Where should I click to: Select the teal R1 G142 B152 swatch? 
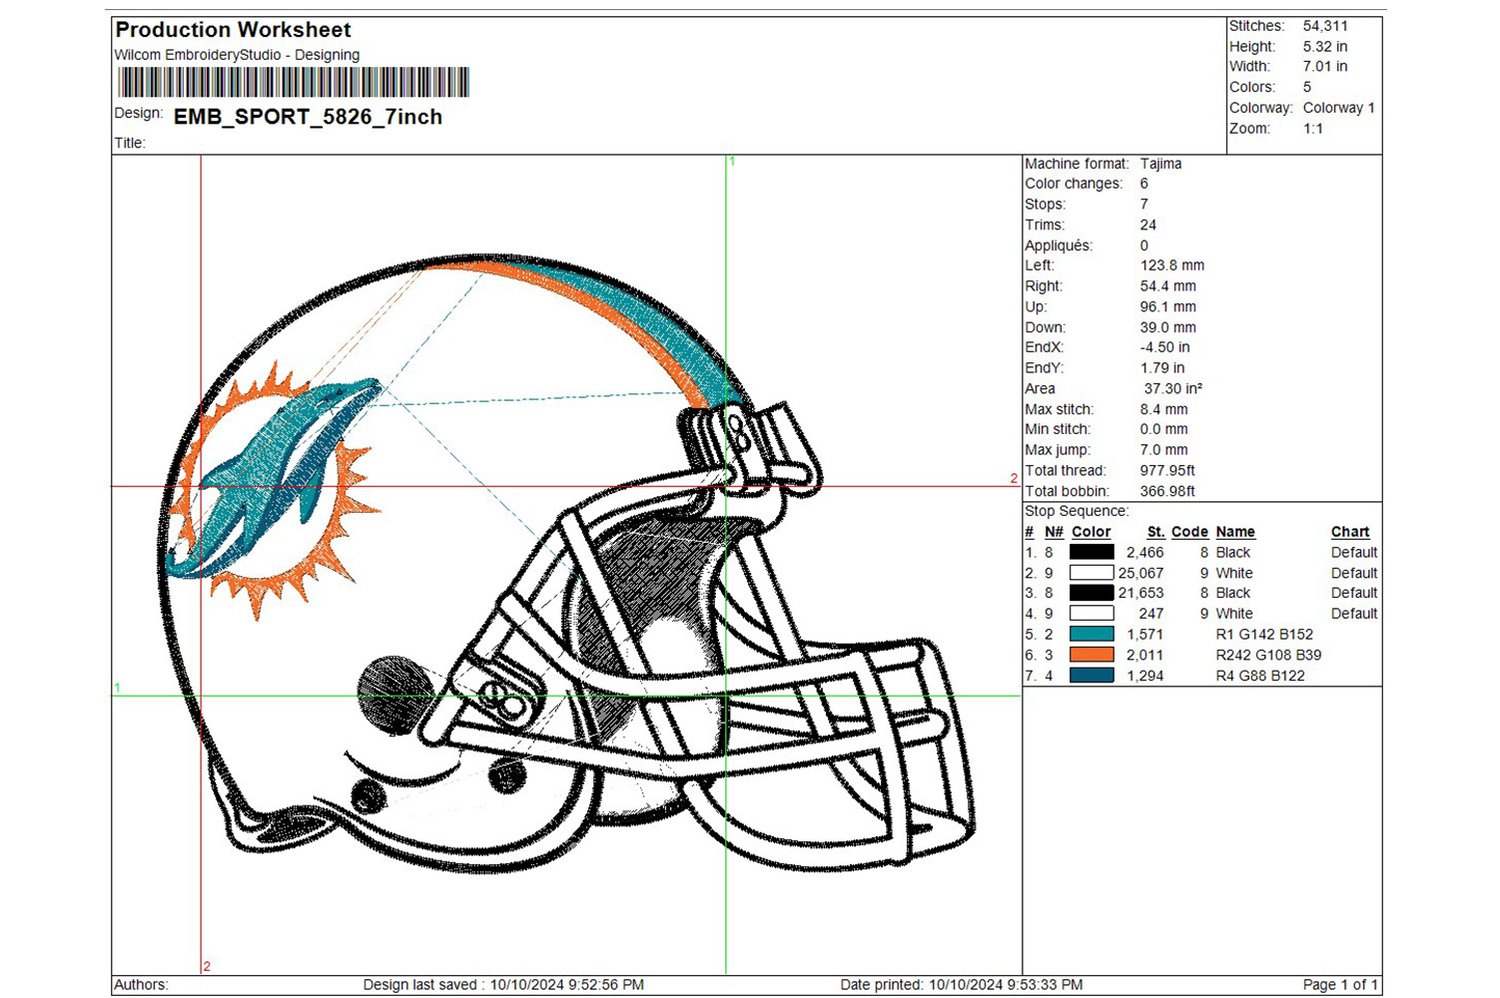click(x=1091, y=634)
